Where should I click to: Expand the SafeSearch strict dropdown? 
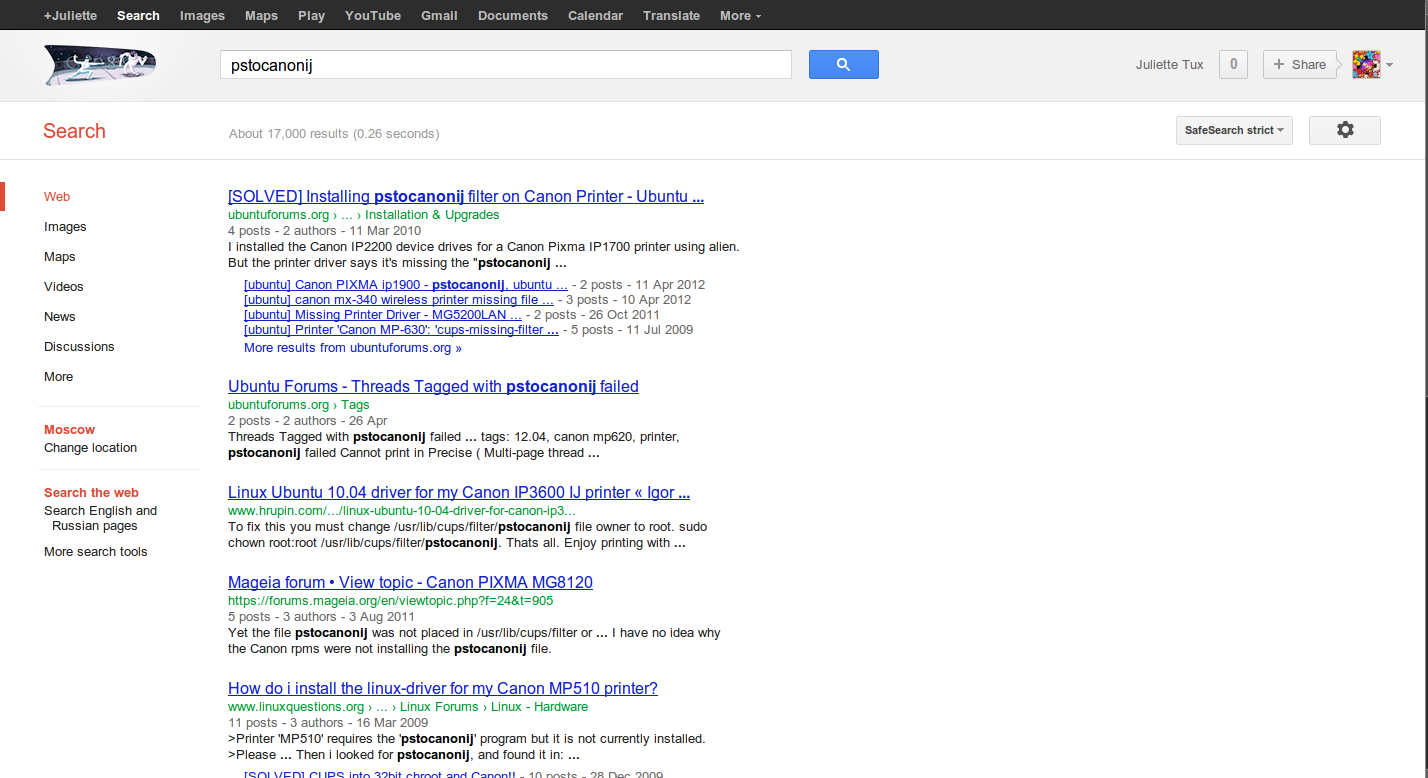[1234, 130]
